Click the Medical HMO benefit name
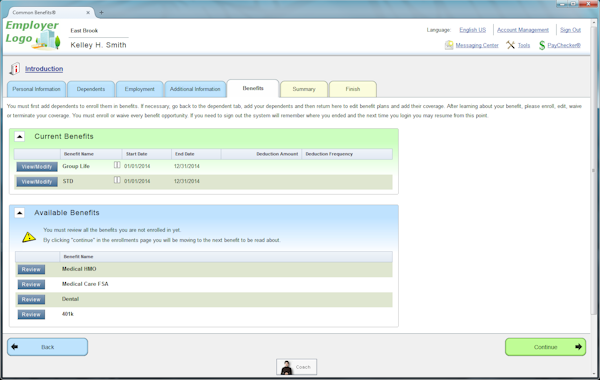The image size is (600, 380). (79, 269)
